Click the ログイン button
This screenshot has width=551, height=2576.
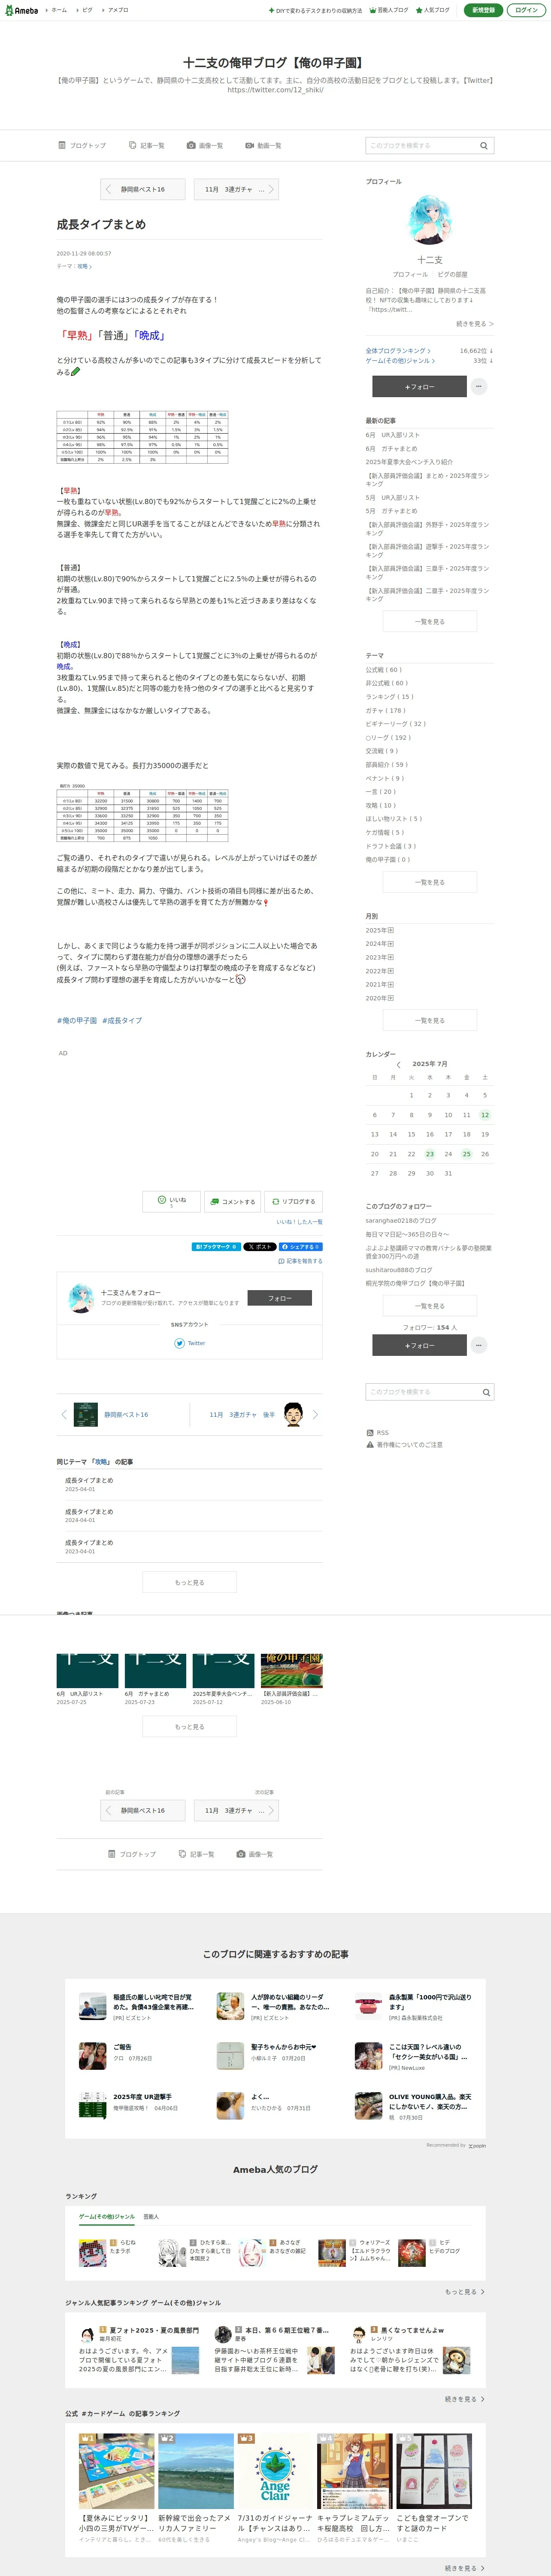point(526,10)
